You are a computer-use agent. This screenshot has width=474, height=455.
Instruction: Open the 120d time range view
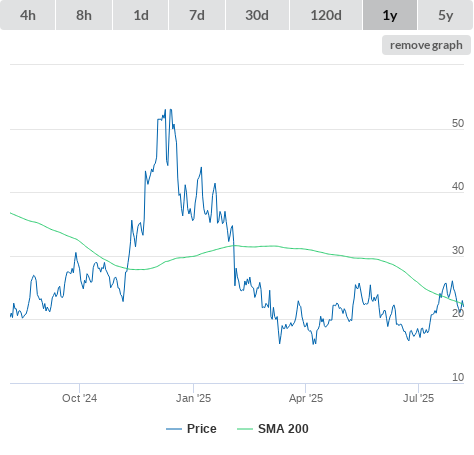pyautogui.click(x=326, y=15)
